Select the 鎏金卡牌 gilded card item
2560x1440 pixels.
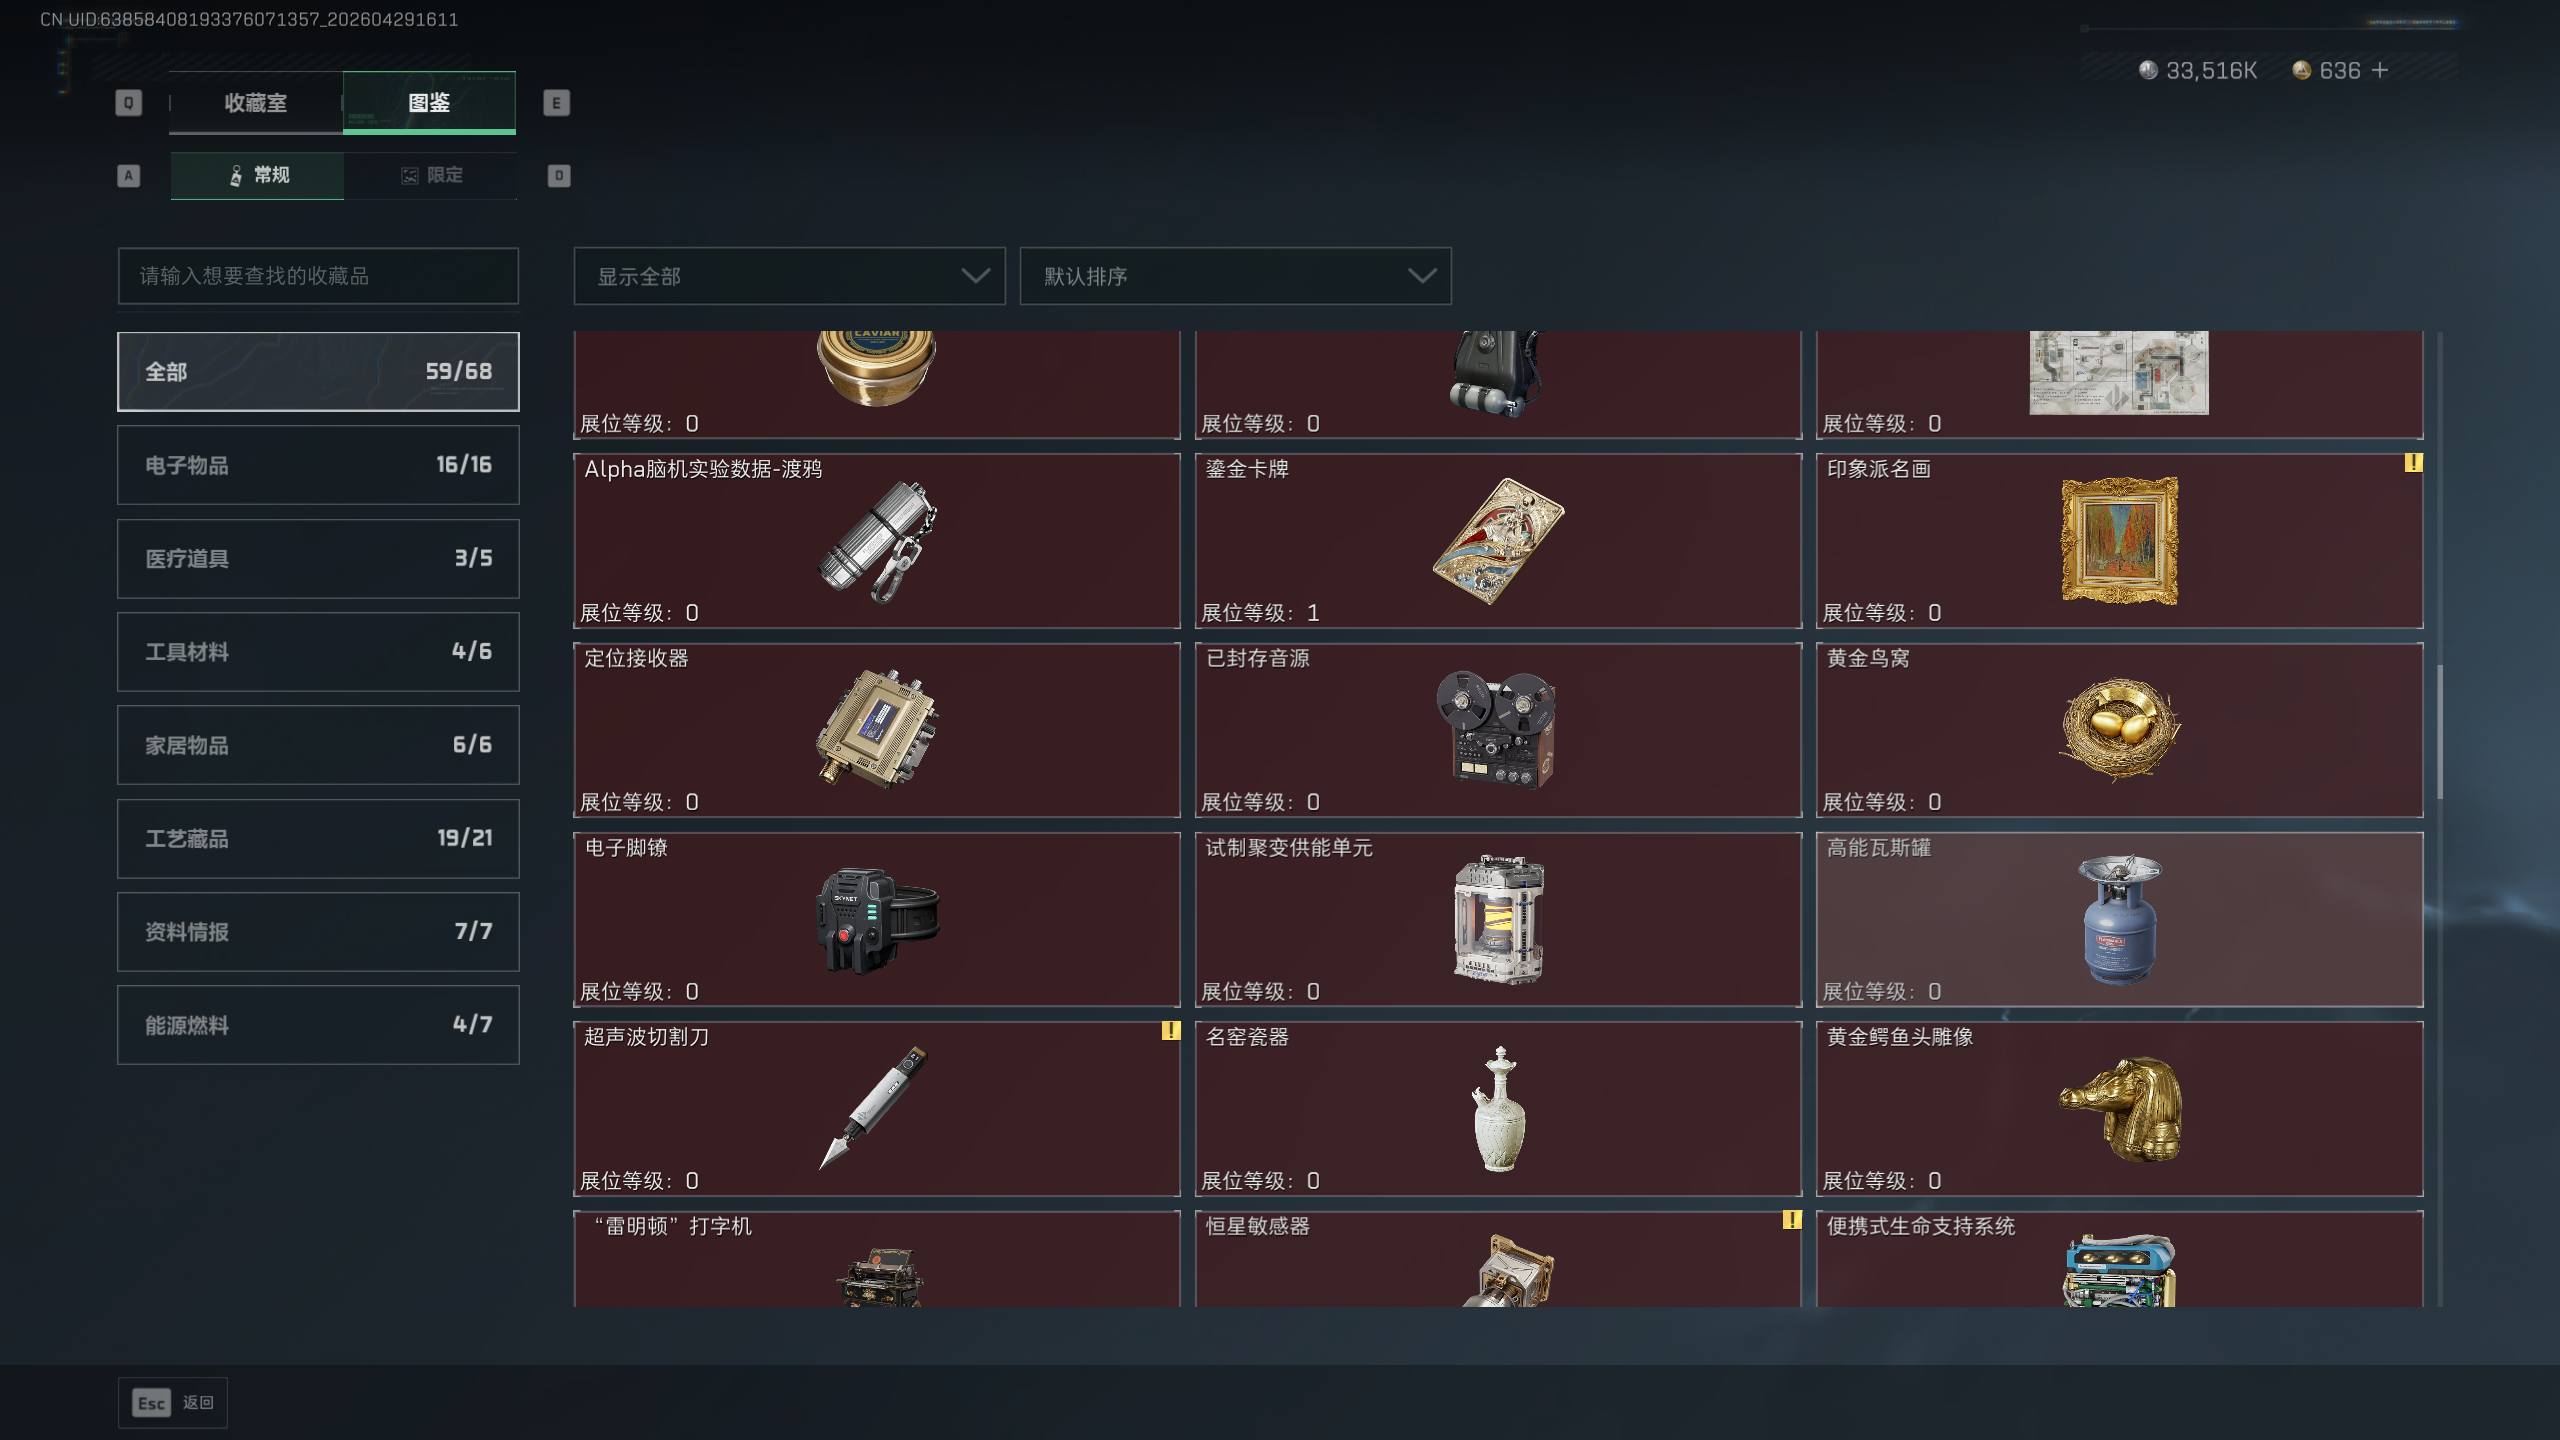click(x=1498, y=541)
